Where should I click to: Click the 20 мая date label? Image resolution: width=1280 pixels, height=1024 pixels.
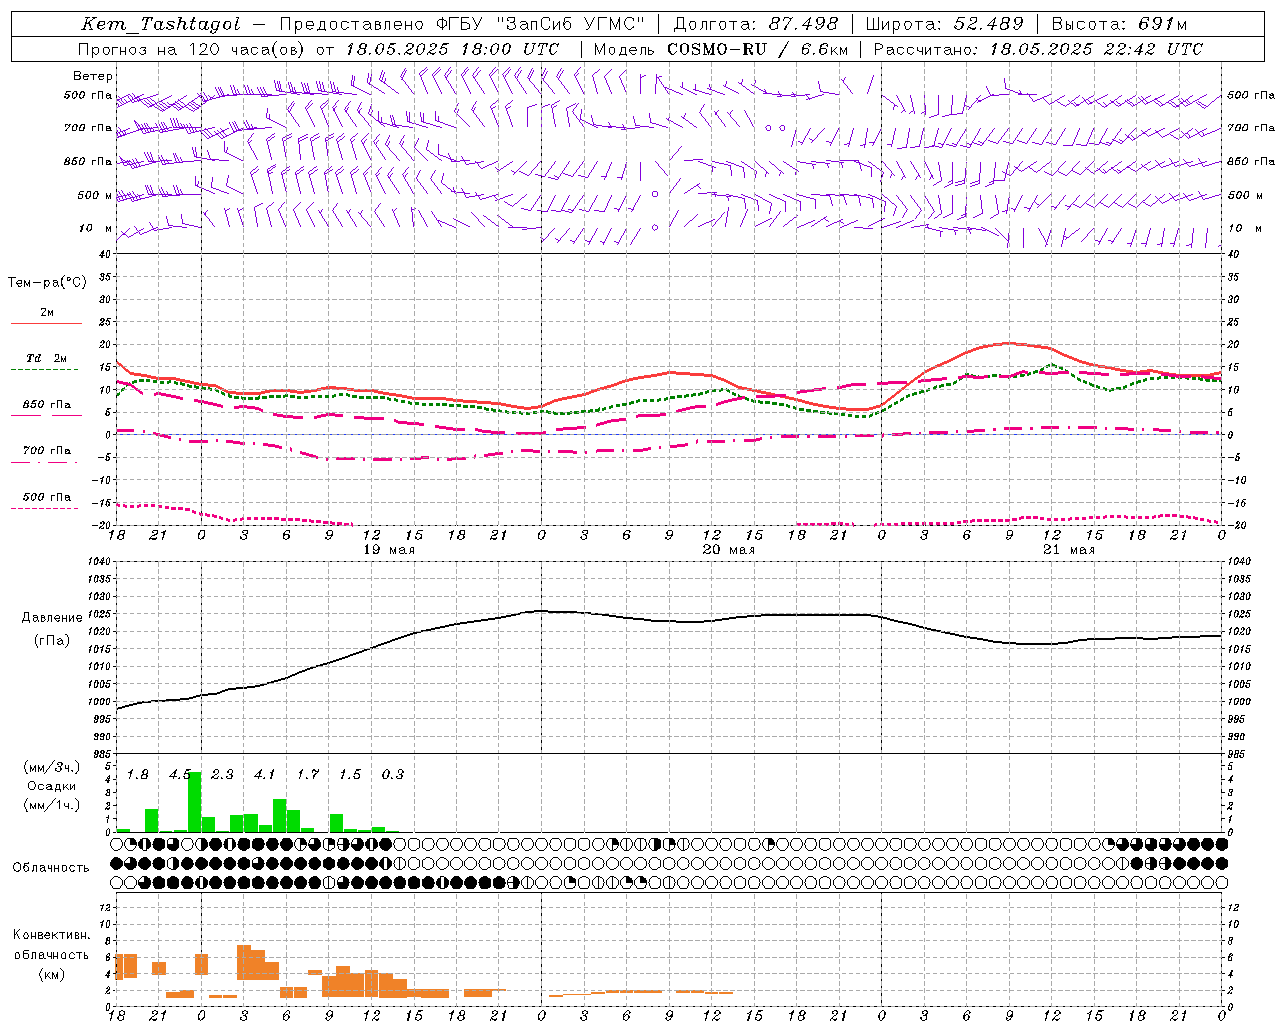tap(728, 550)
